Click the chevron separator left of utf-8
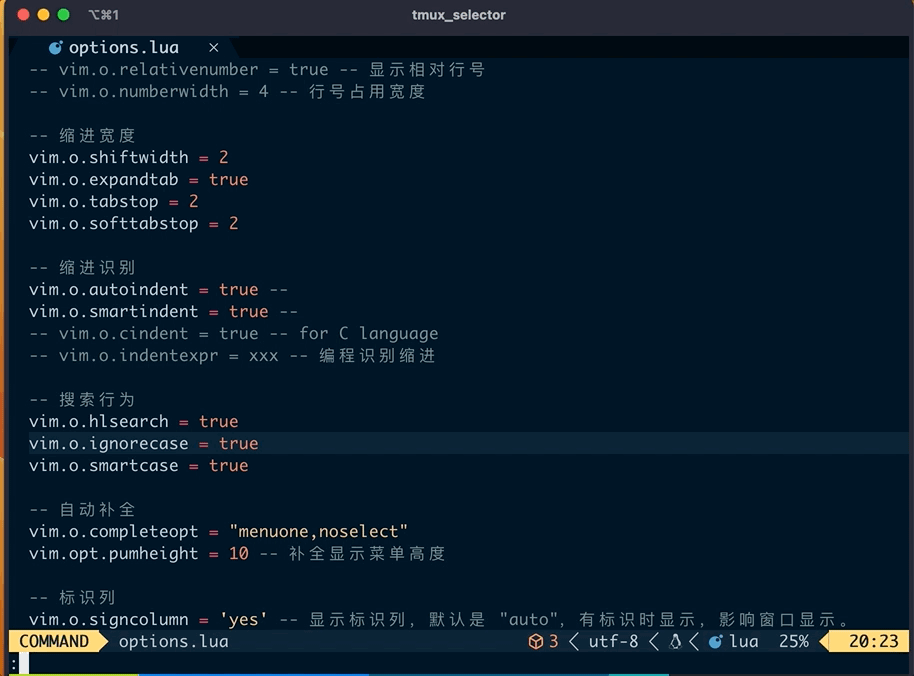The height and width of the screenshot is (676, 914). pyautogui.click(x=573, y=642)
